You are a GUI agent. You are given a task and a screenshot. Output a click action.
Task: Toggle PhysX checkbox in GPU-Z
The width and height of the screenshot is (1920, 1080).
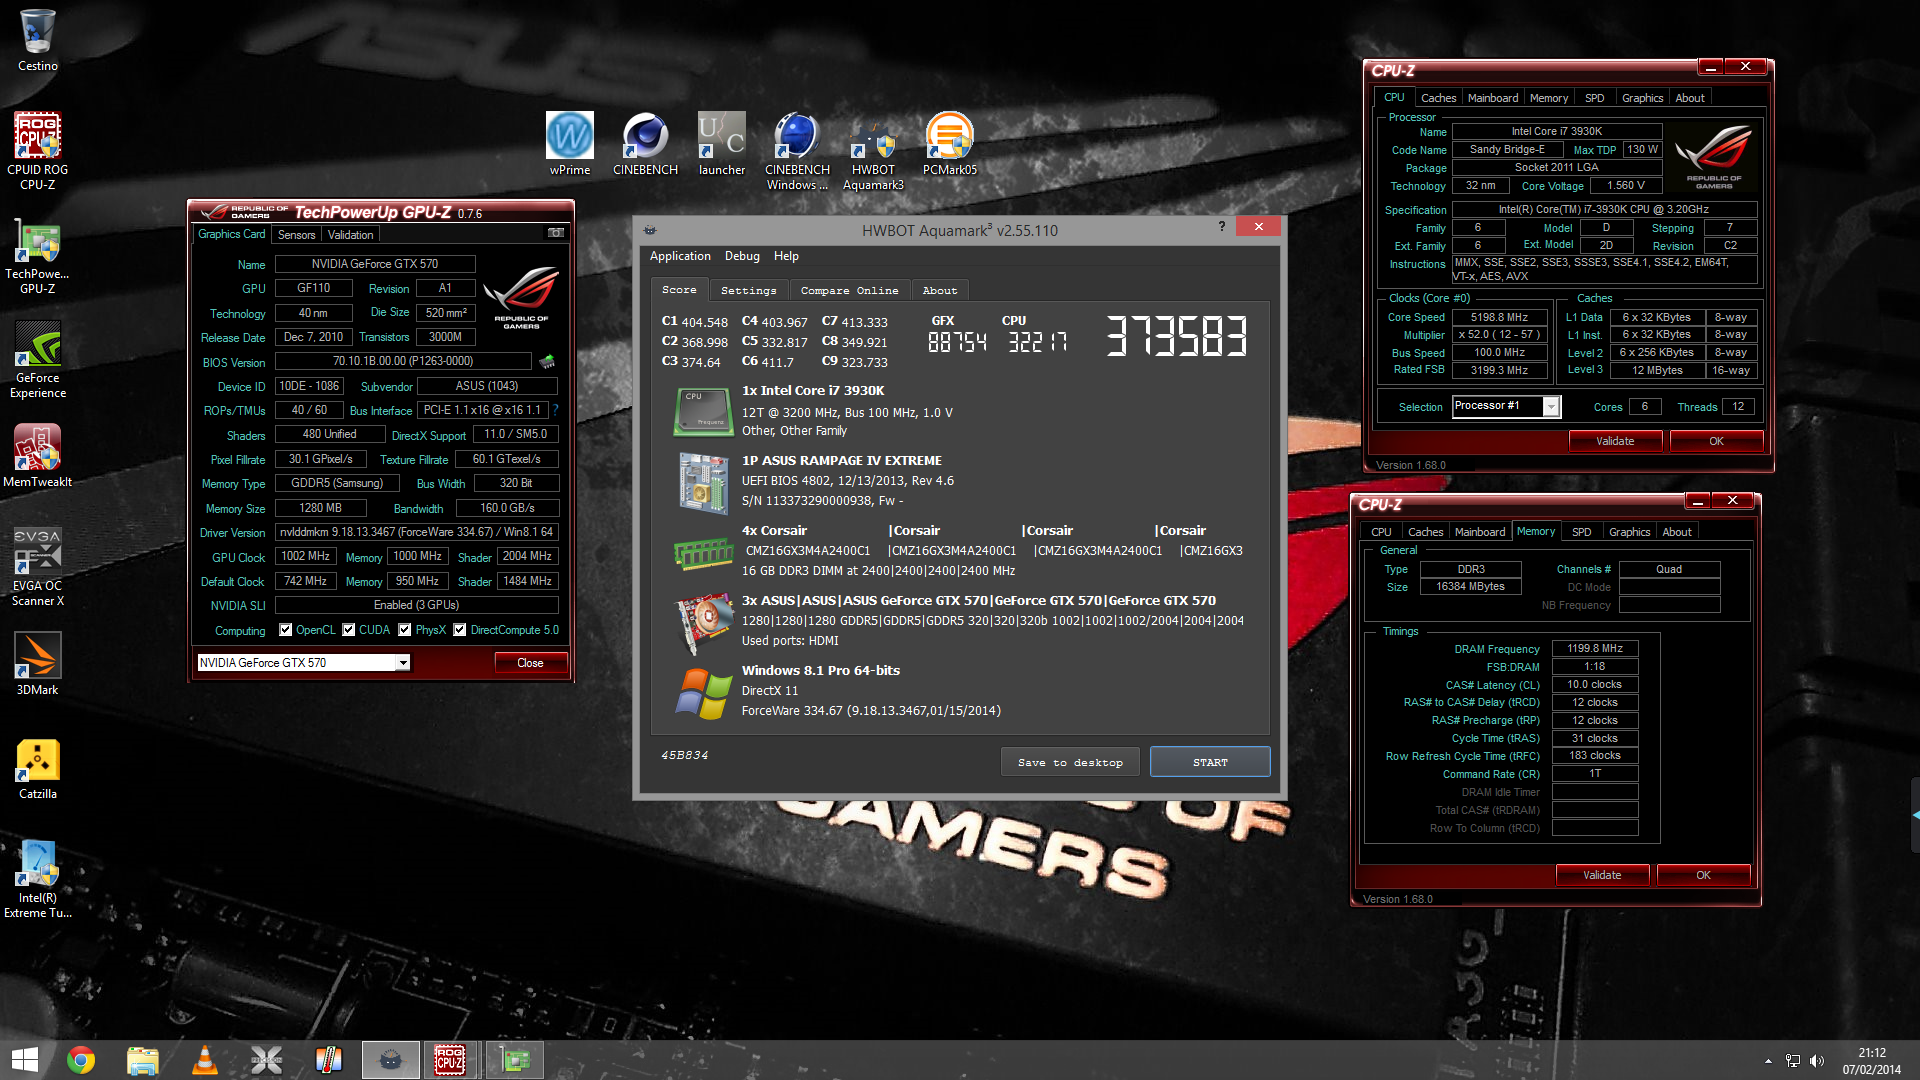(x=405, y=630)
